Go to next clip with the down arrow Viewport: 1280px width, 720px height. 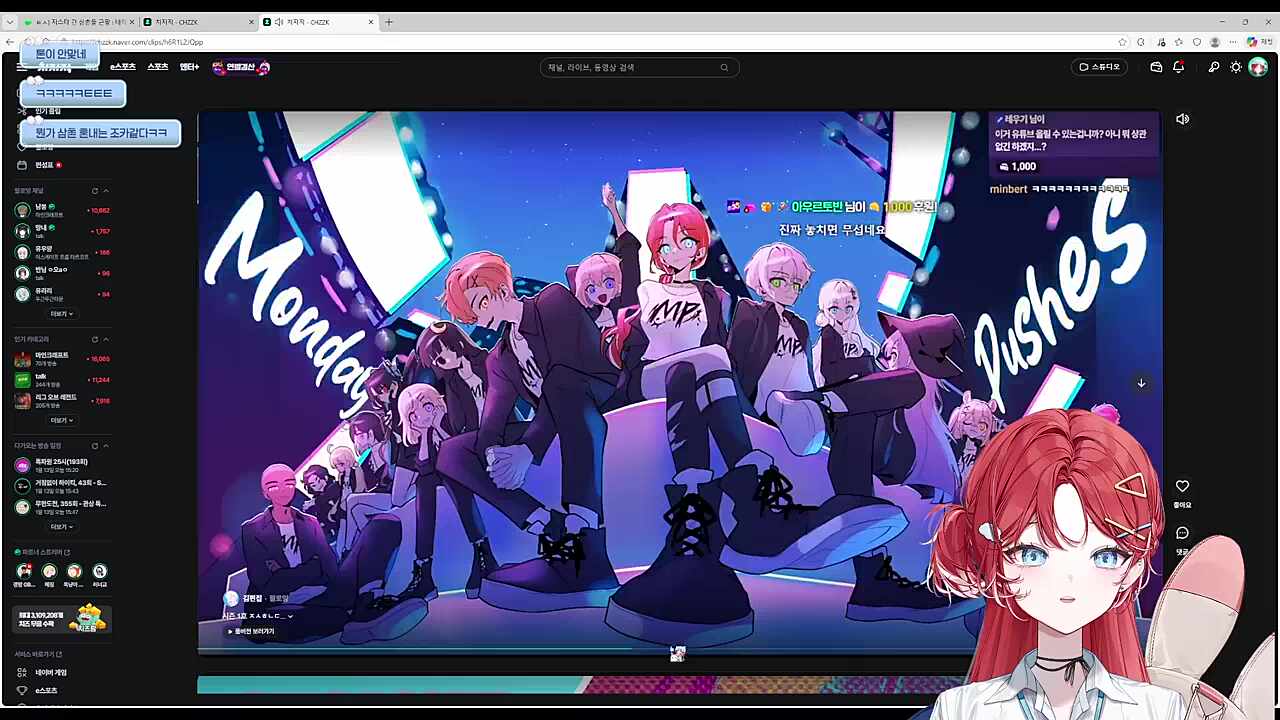coord(1141,383)
